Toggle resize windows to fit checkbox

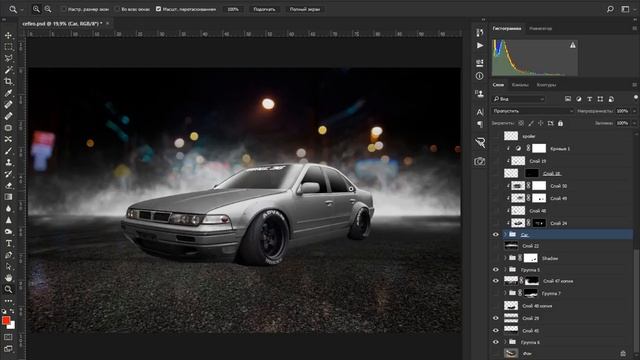[x=63, y=9]
